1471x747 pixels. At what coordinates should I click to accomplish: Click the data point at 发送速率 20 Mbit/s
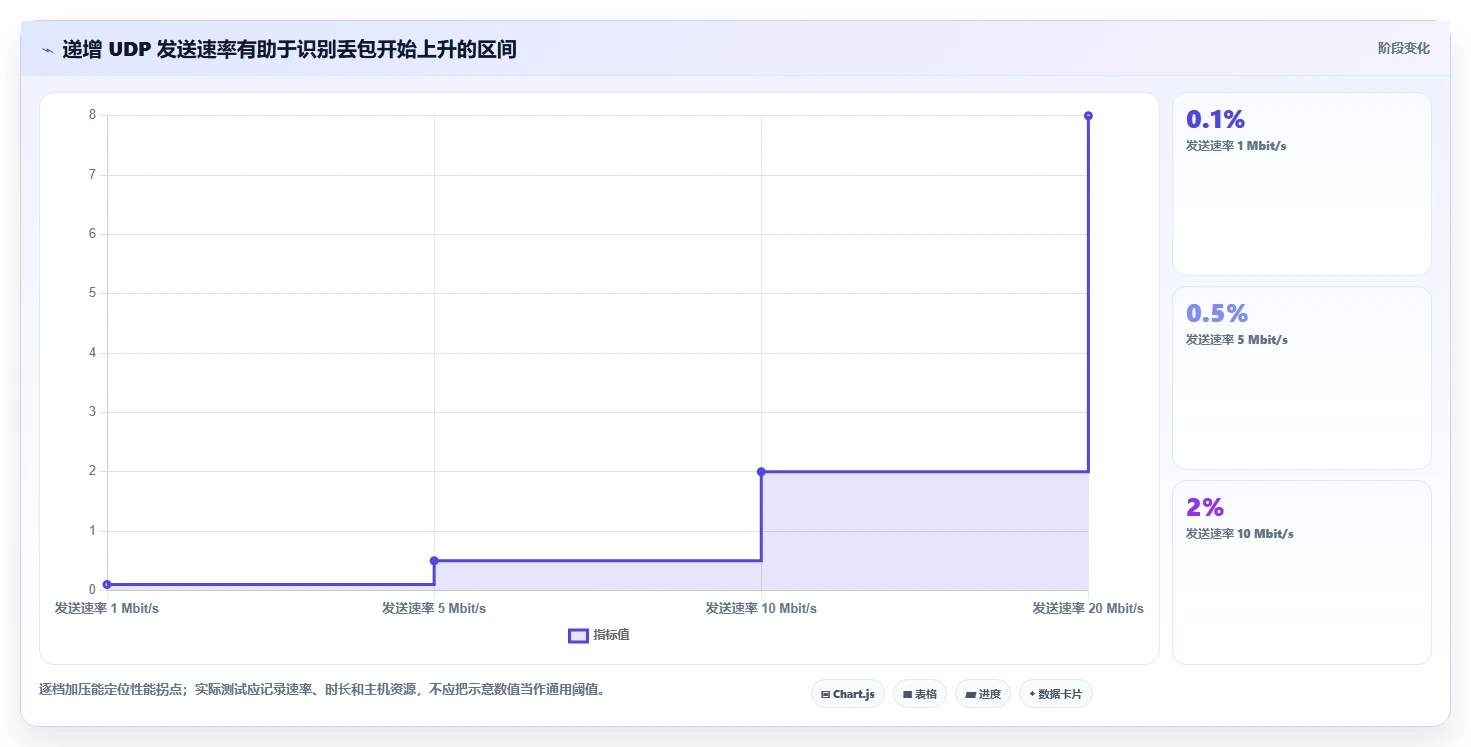tap(1088, 116)
